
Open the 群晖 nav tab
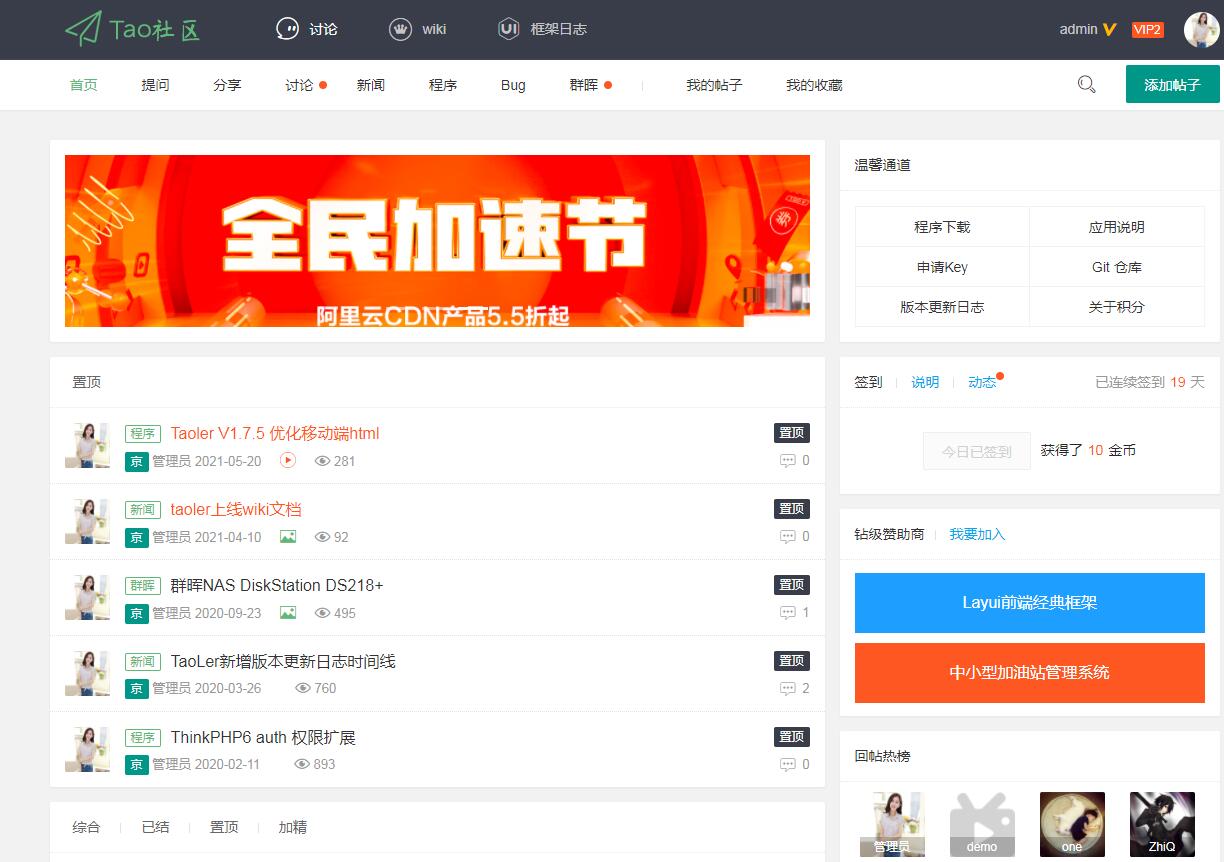point(584,85)
